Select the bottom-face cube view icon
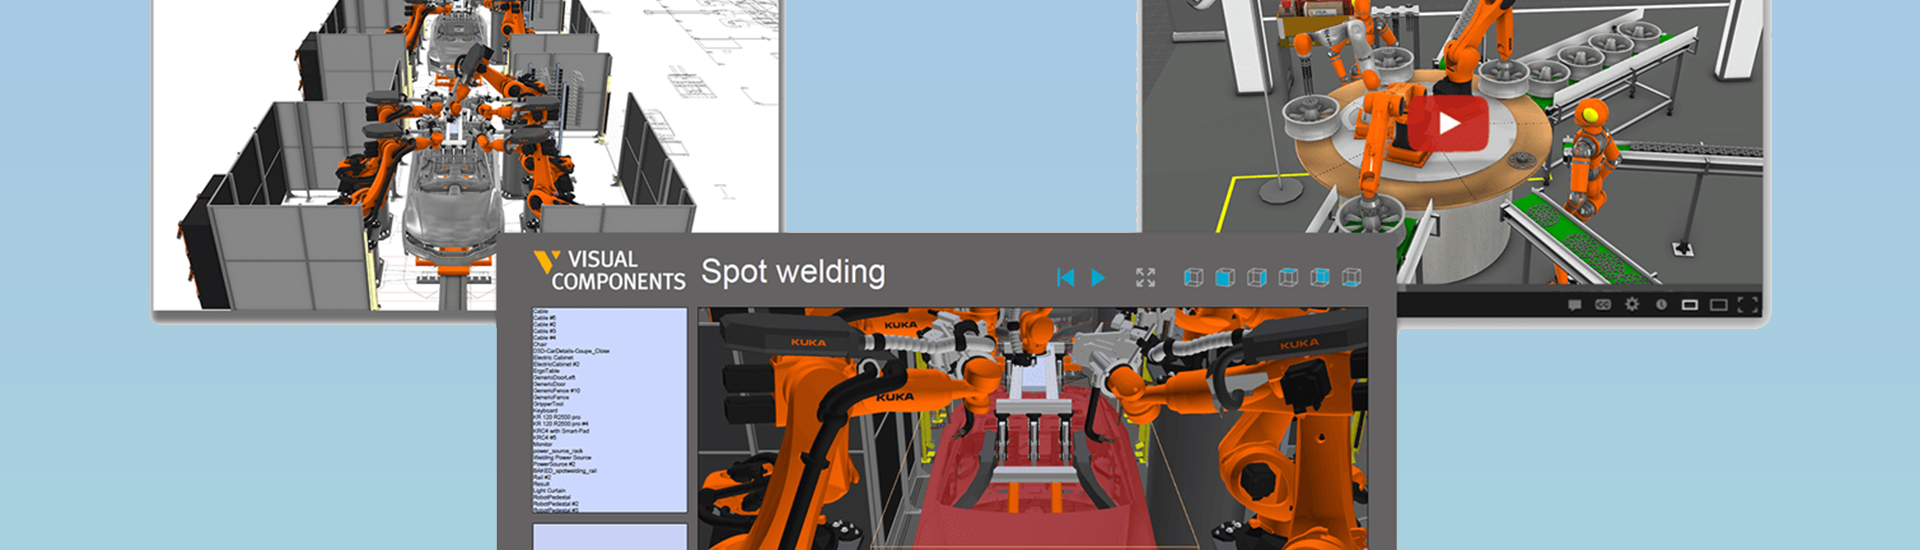This screenshot has width=1920, height=550. pos(1352,278)
